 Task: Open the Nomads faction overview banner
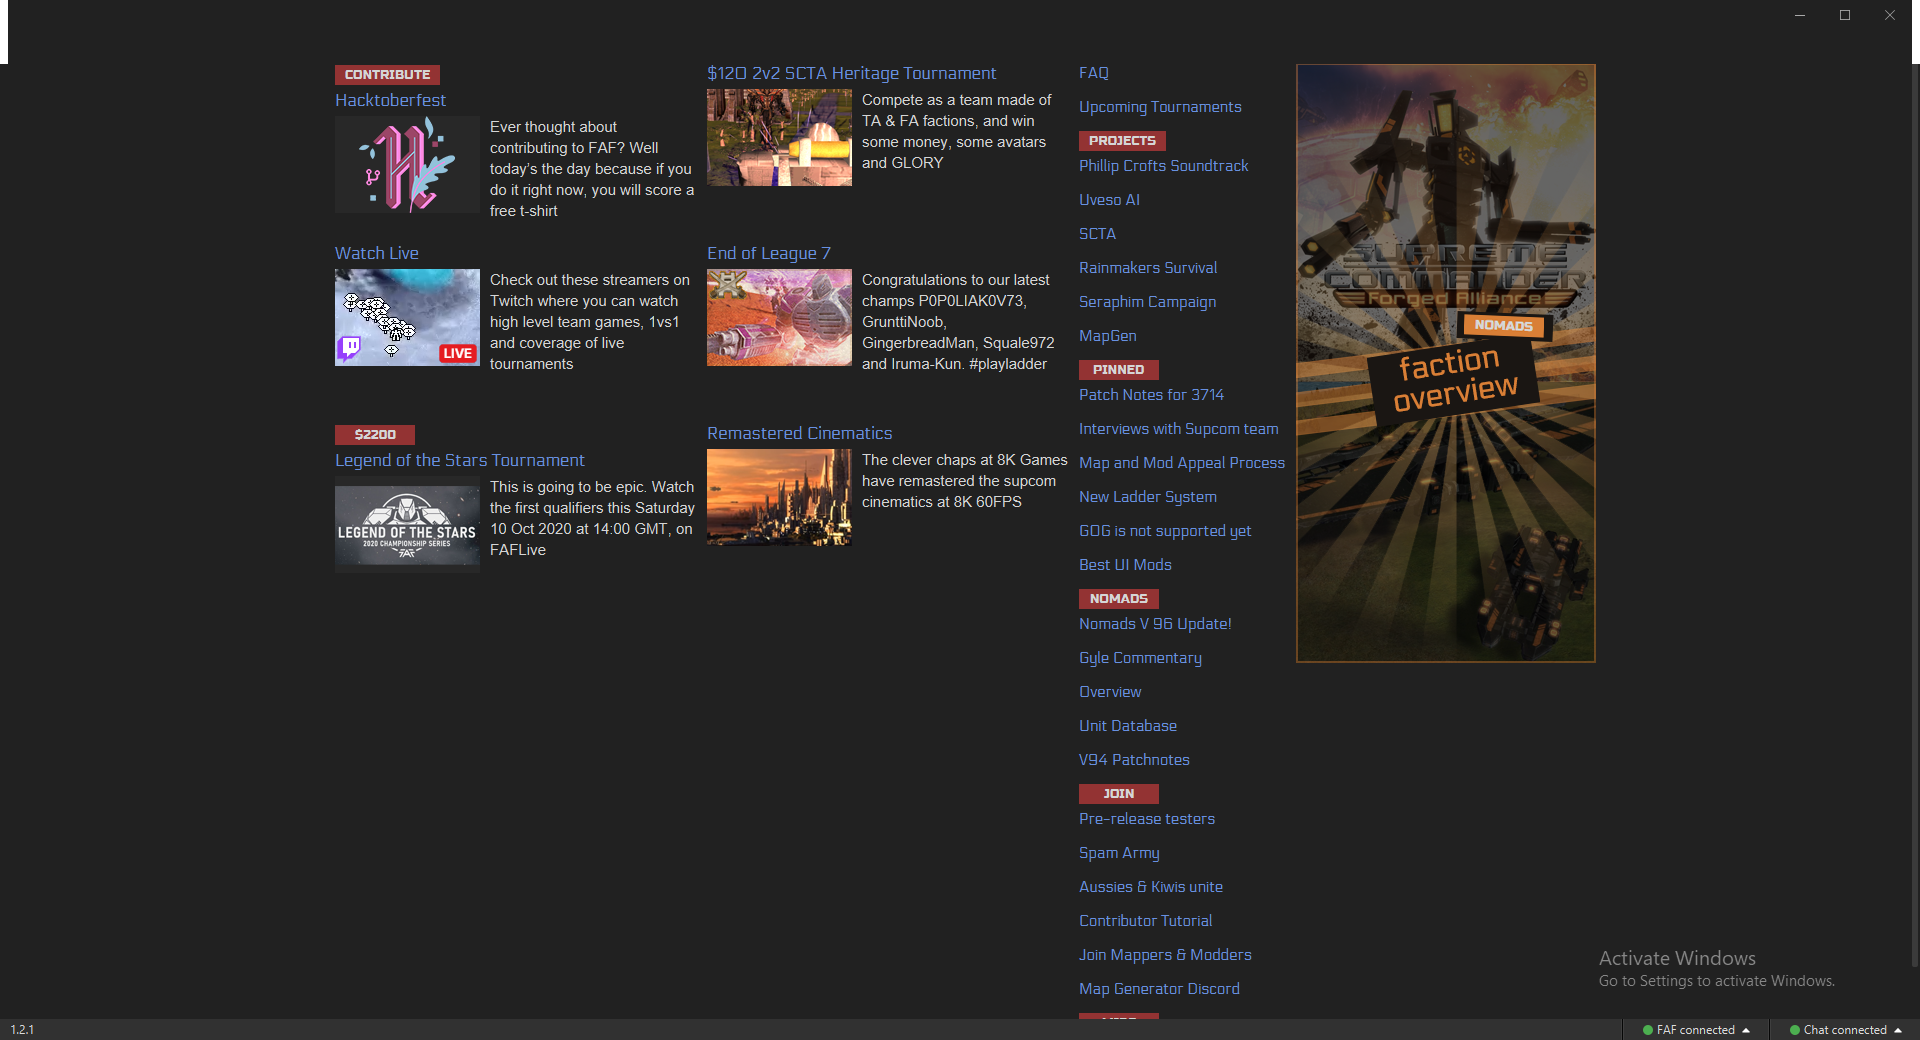point(1445,363)
